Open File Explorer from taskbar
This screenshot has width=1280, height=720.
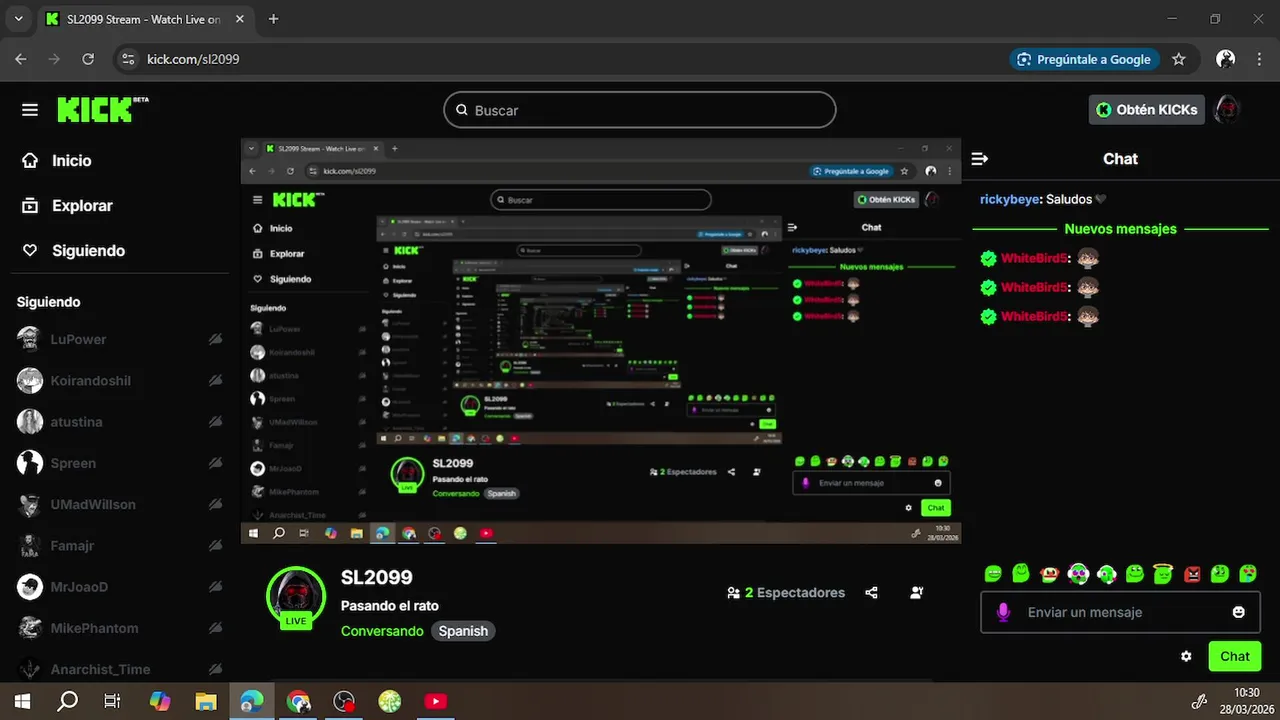(205, 702)
